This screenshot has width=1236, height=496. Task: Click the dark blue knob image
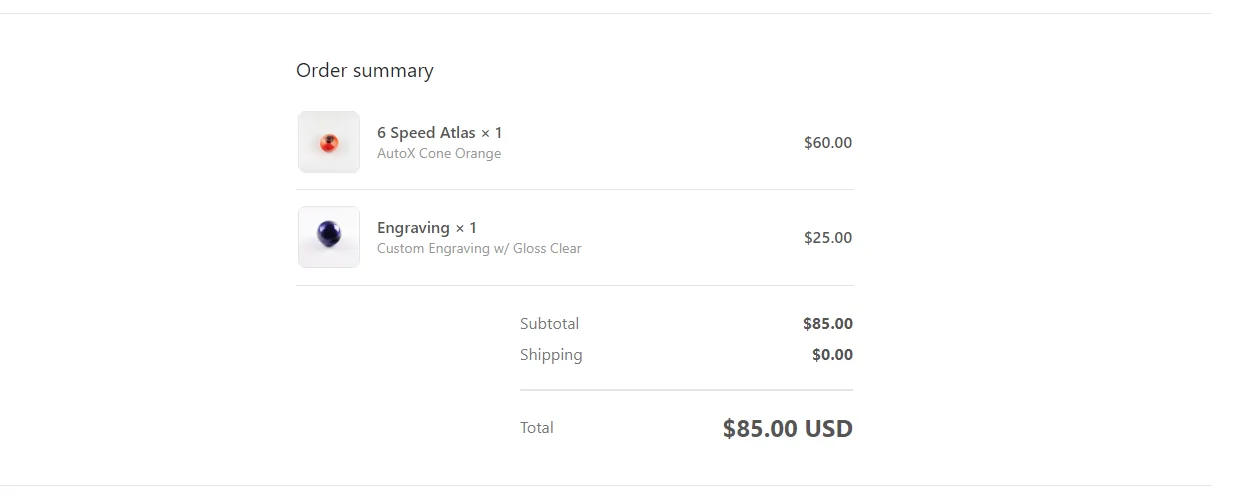click(329, 235)
